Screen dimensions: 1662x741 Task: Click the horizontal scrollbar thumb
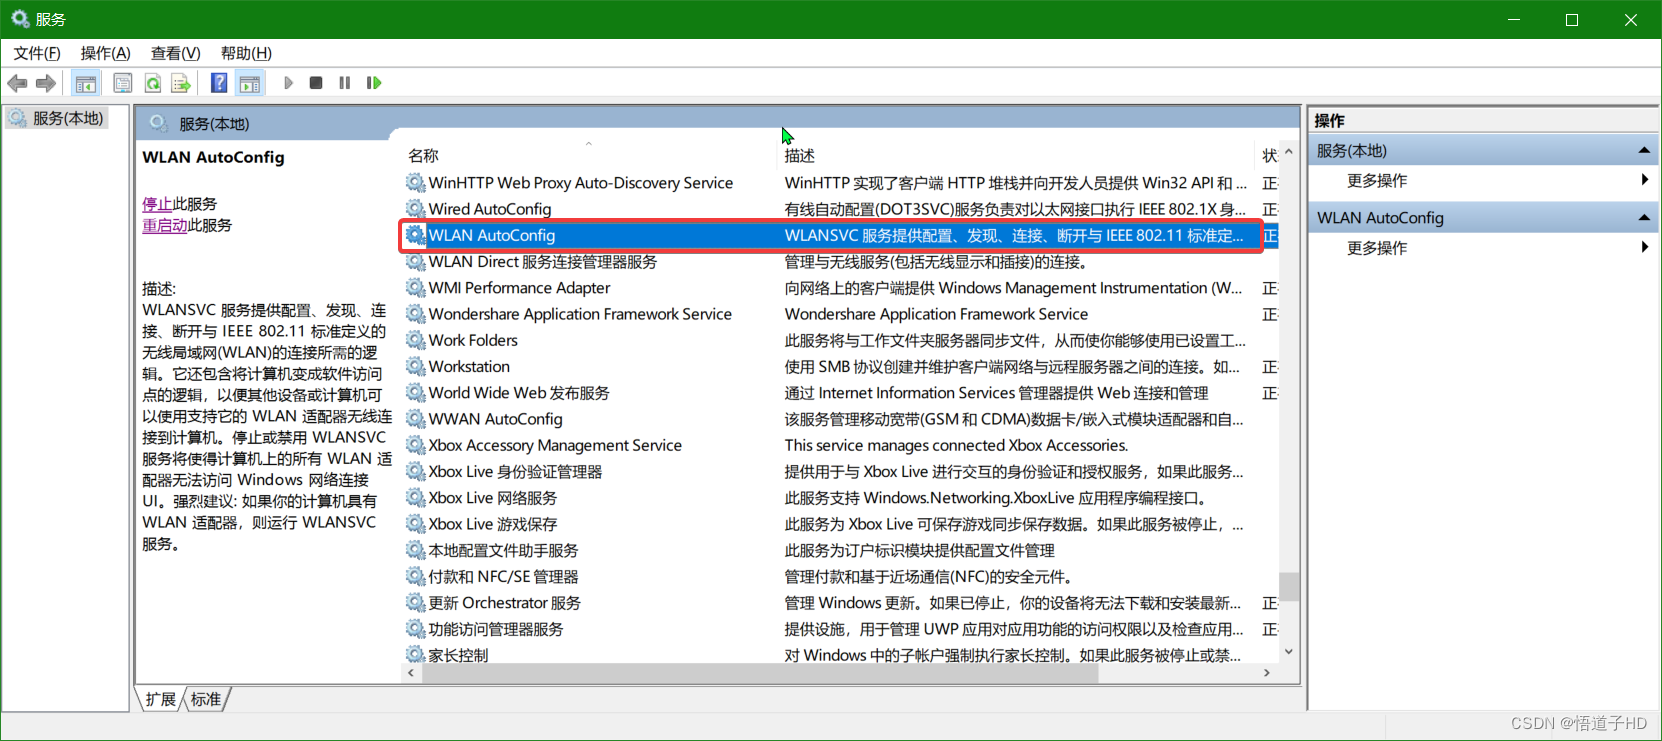pyautogui.click(x=760, y=673)
